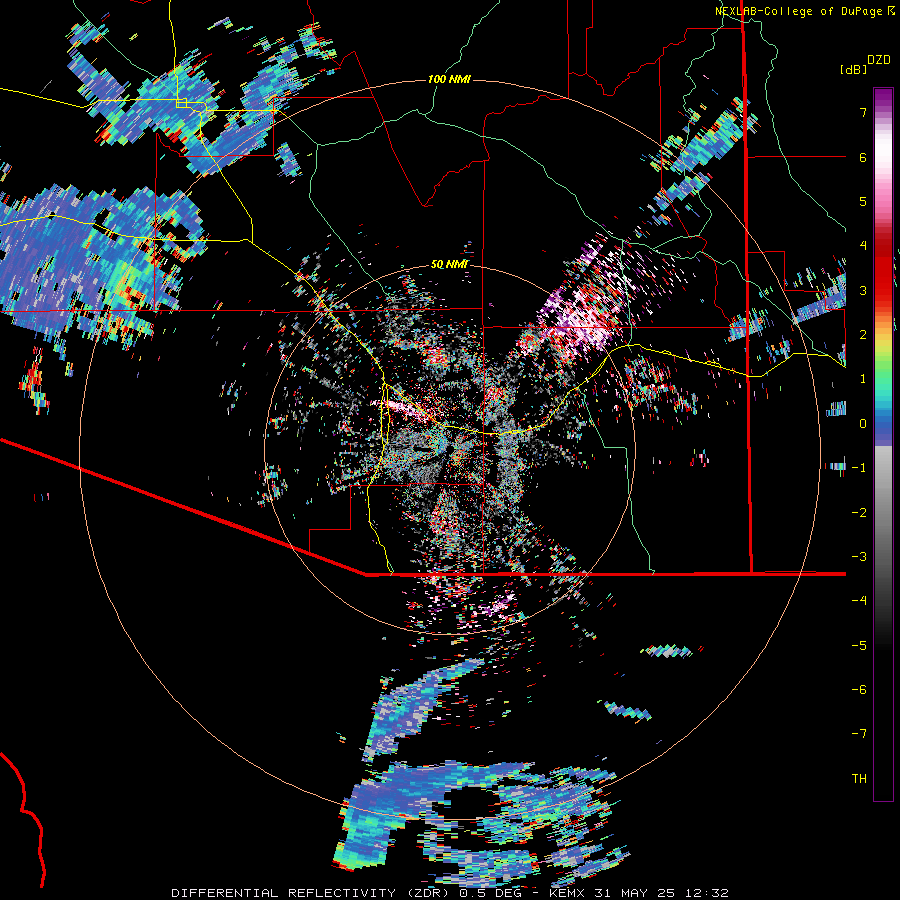Image resolution: width=900 pixels, height=900 pixels.
Task: Select the 7 tick label on scale
Action: pyautogui.click(x=863, y=112)
